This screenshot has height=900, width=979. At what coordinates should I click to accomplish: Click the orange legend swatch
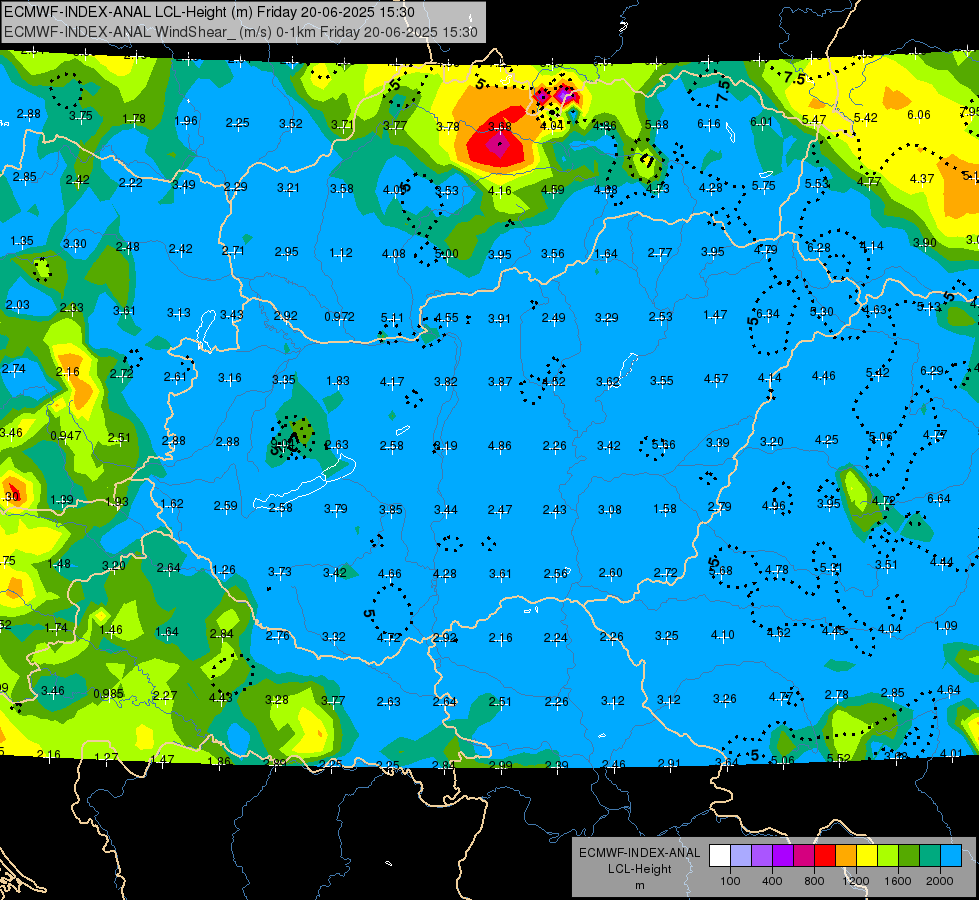coord(846,855)
